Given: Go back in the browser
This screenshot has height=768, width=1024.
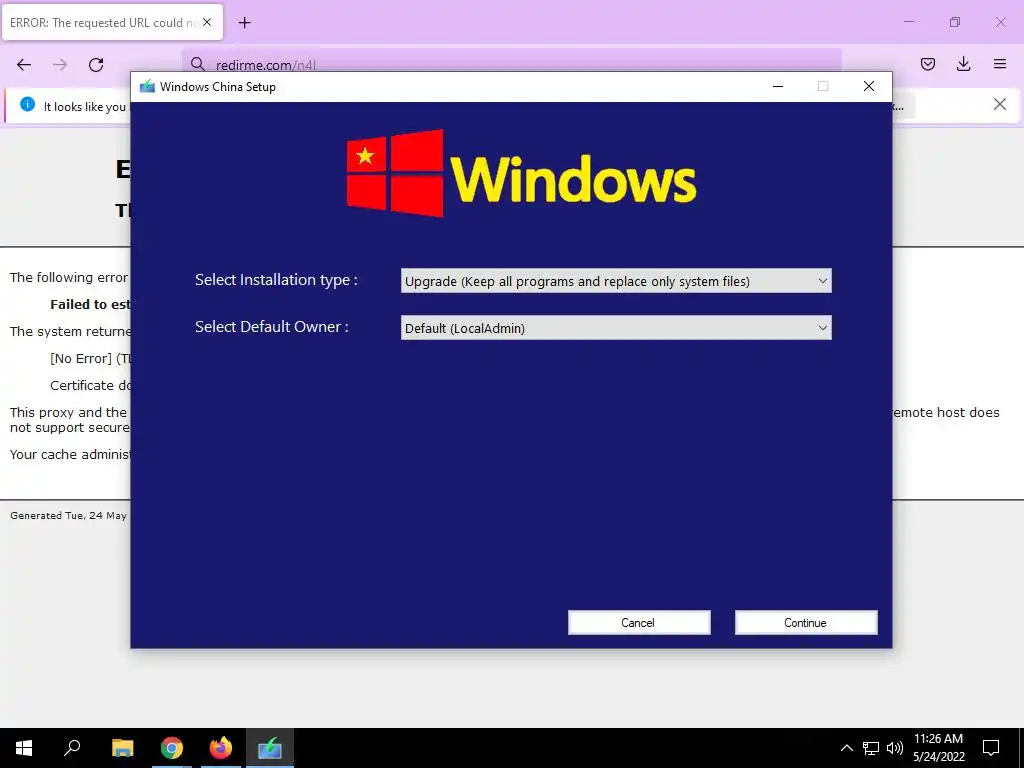Looking at the screenshot, I should (24, 64).
